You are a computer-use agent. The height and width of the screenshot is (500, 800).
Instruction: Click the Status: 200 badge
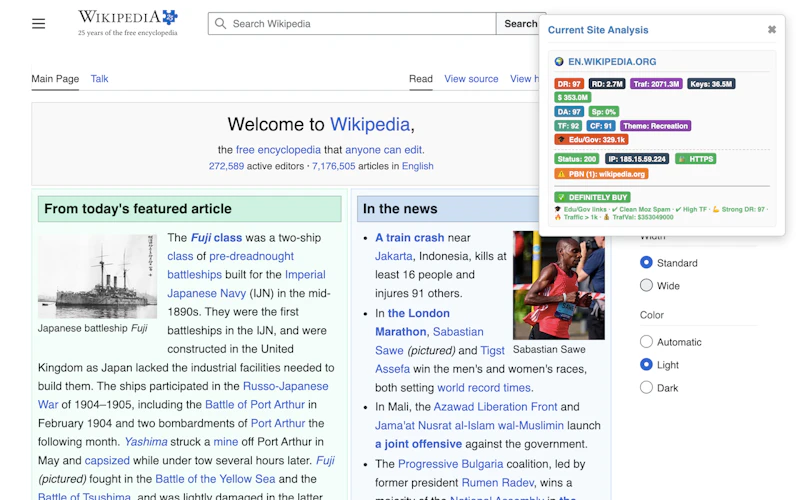577,159
